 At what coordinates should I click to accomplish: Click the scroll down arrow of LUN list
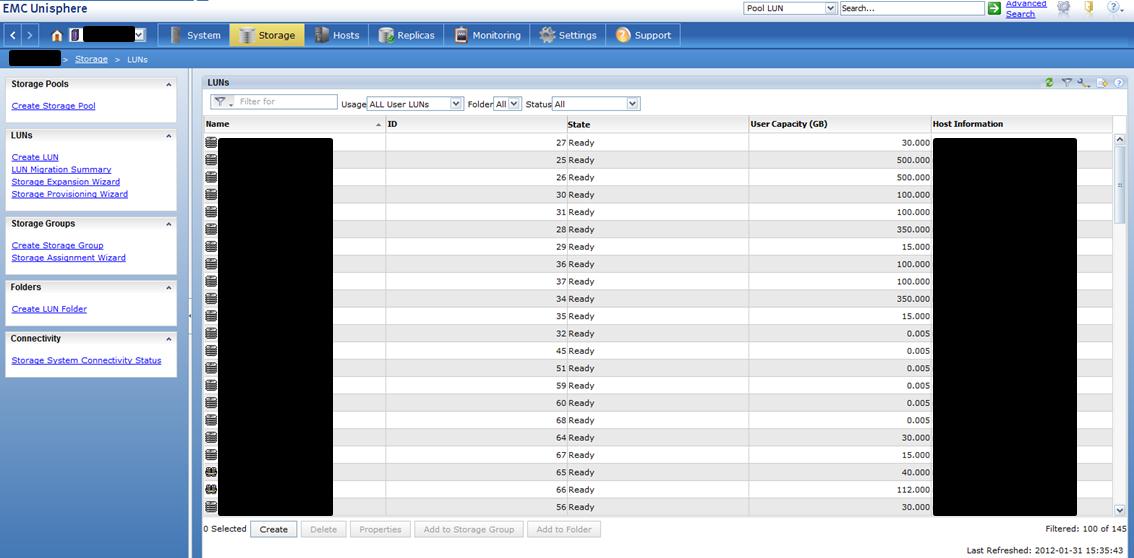point(1120,510)
